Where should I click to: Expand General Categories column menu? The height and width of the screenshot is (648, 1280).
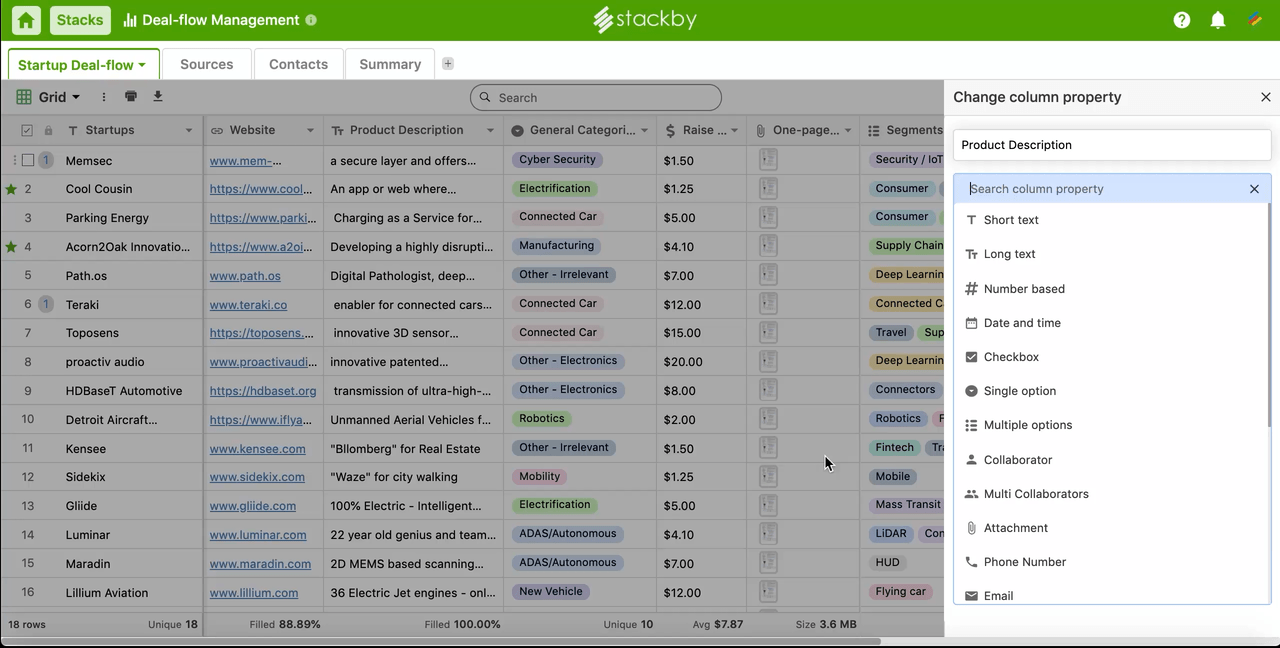point(644,130)
